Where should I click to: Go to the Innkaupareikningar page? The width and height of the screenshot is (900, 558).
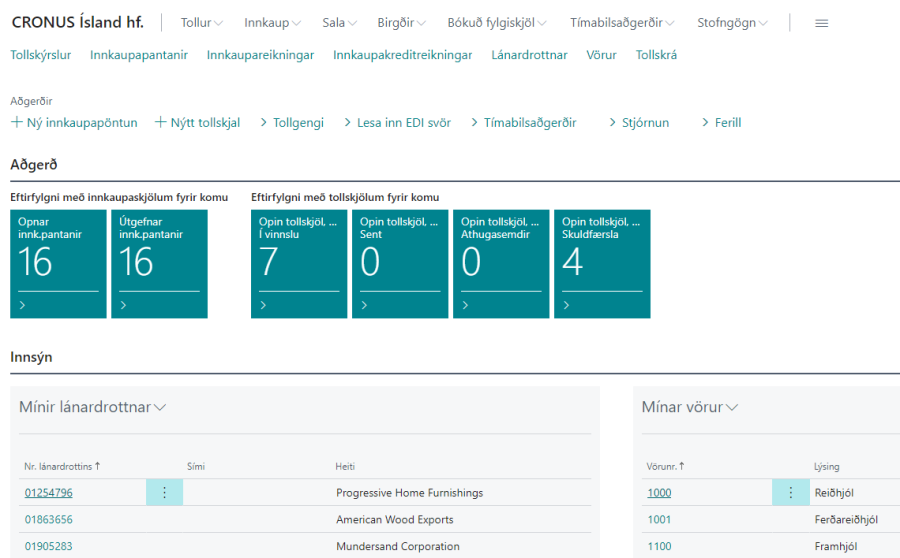point(260,55)
